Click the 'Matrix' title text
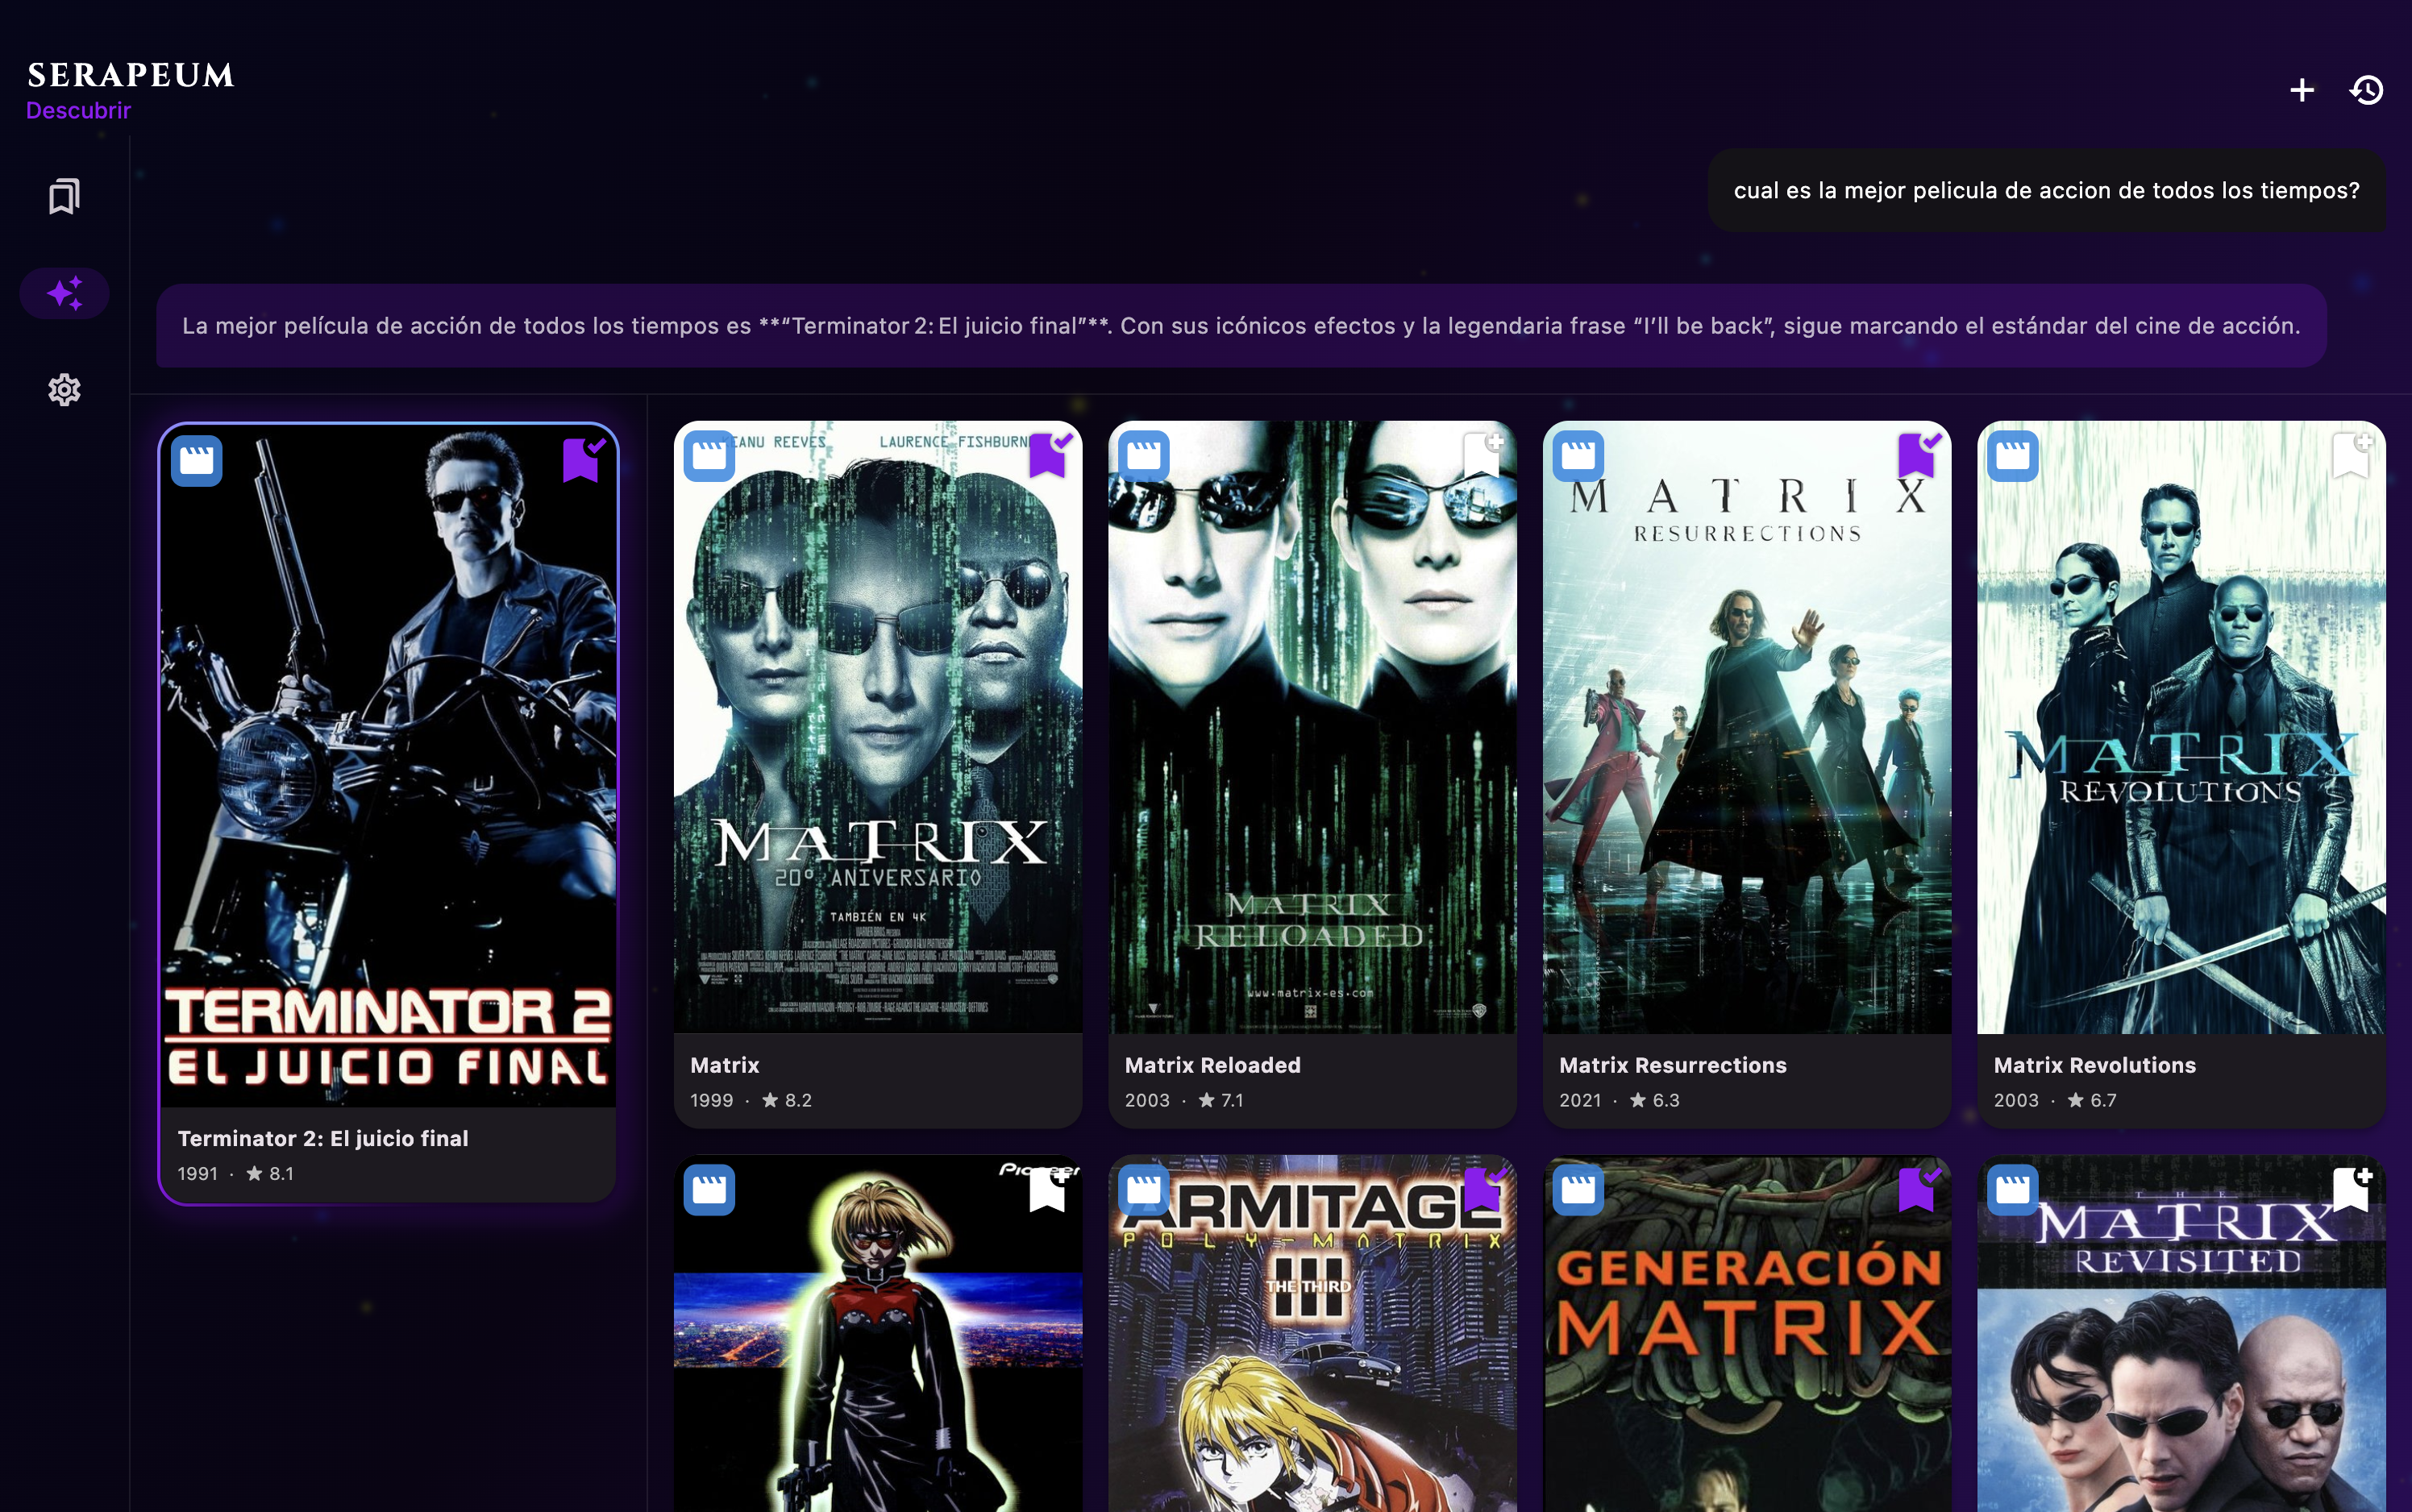2412x1512 pixels. click(x=725, y=1065)
